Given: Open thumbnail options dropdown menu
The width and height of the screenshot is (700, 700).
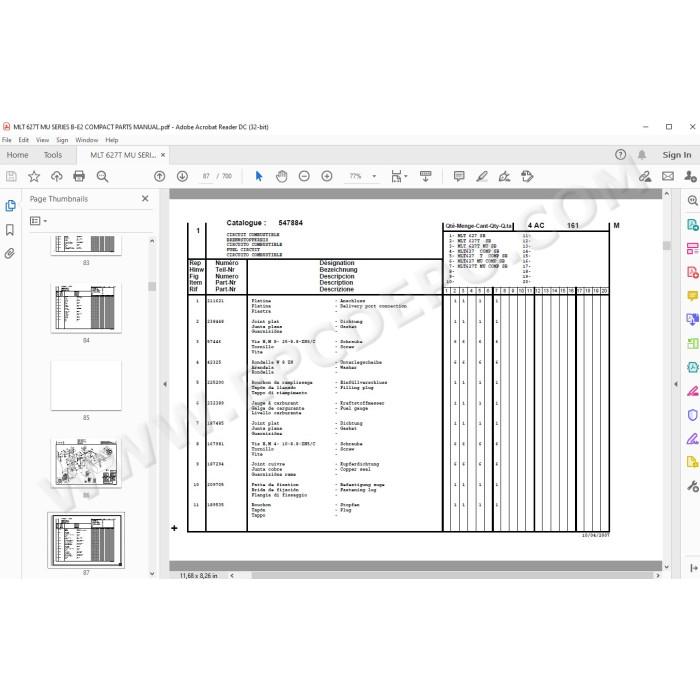Looking at the screenshot, I should tap(38, 221).
